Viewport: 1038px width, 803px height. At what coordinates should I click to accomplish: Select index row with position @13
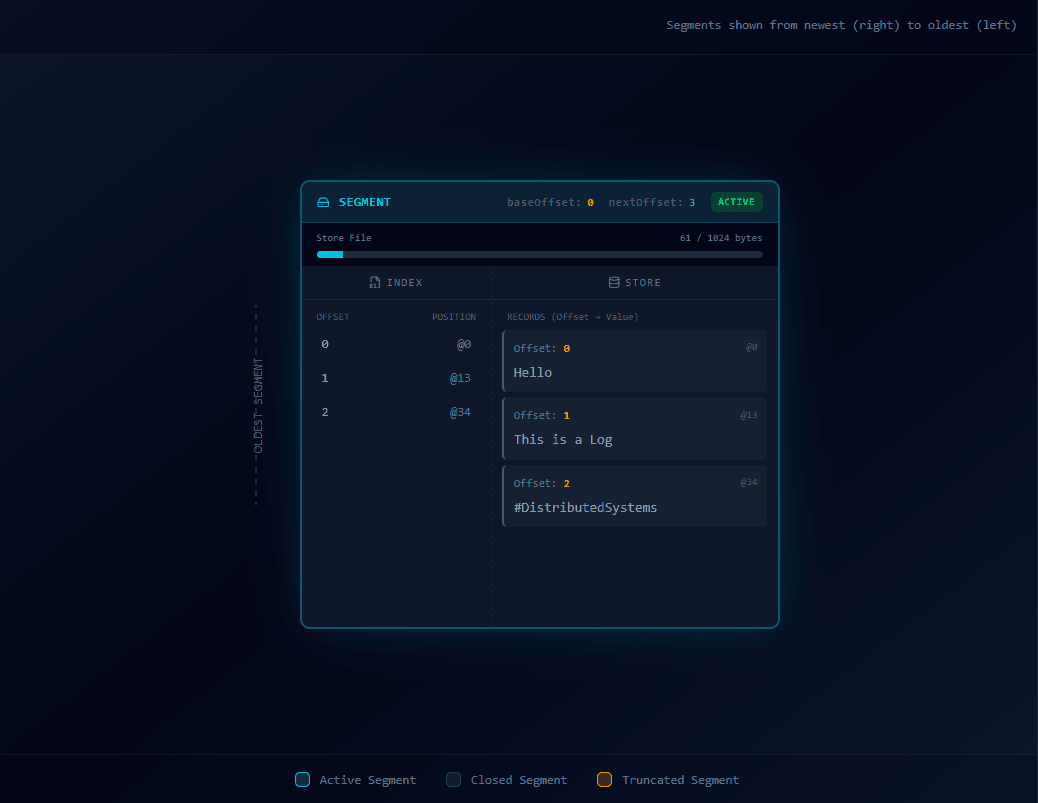click(396, 378)
